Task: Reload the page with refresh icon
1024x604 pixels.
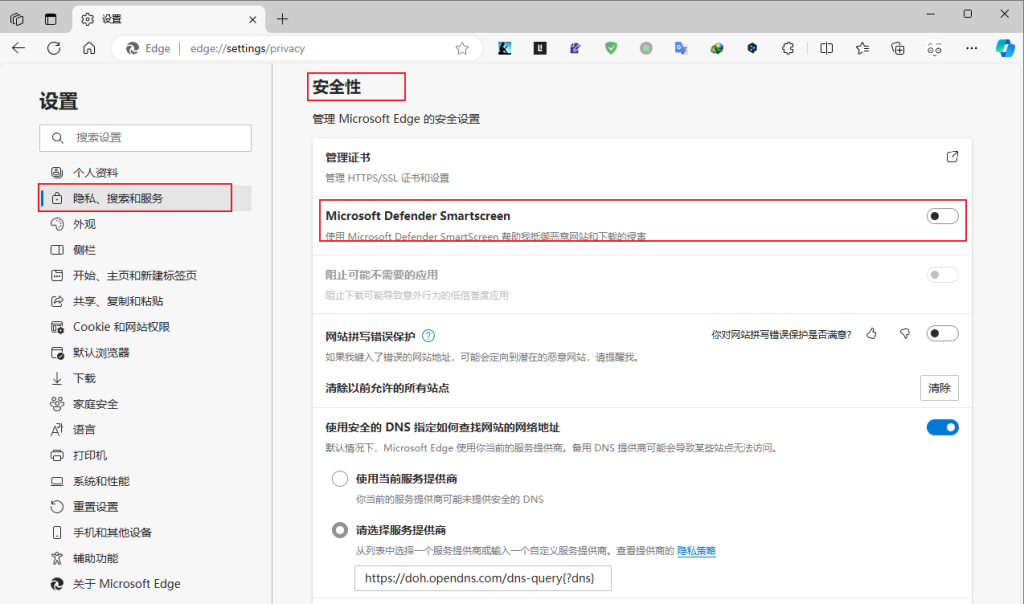Action: [x=54, y=48]
